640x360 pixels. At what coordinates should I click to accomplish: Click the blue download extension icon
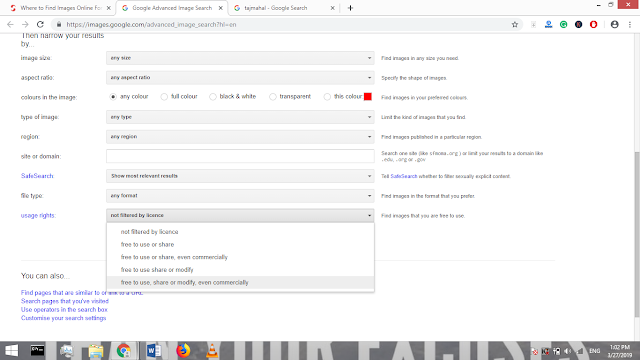click(x=548, y=24)
